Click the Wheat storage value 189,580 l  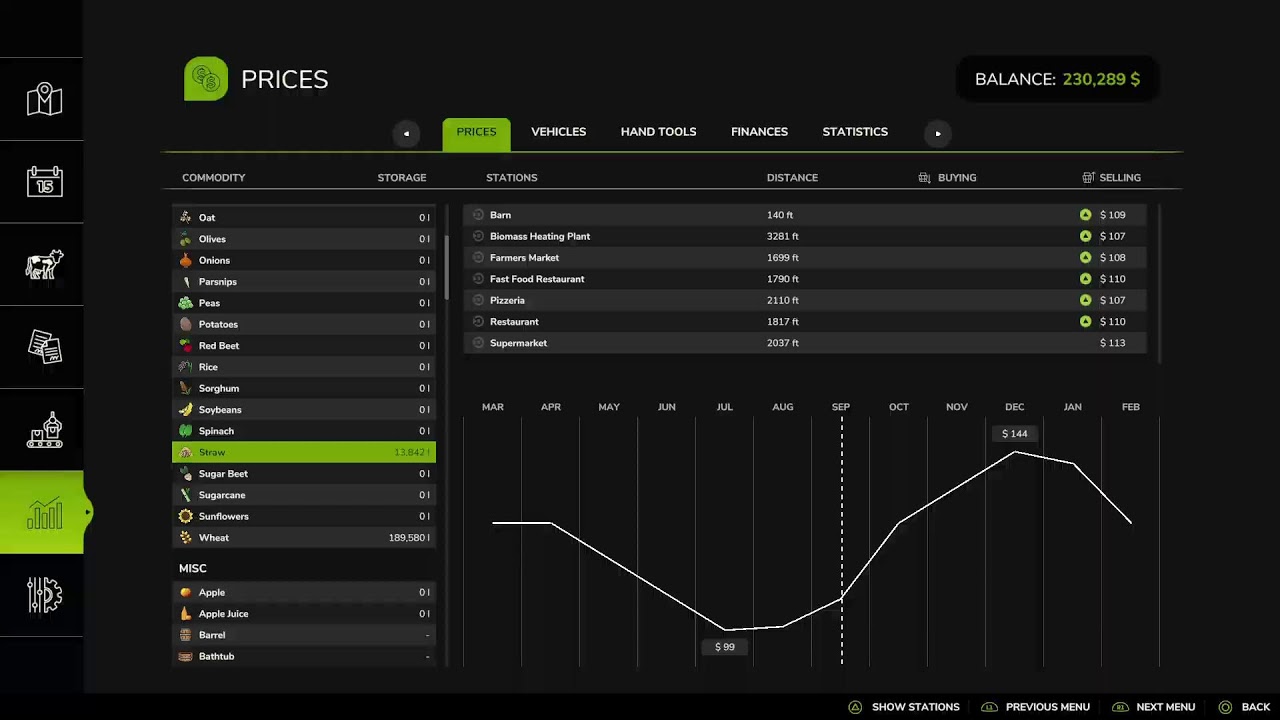[409, 538]
